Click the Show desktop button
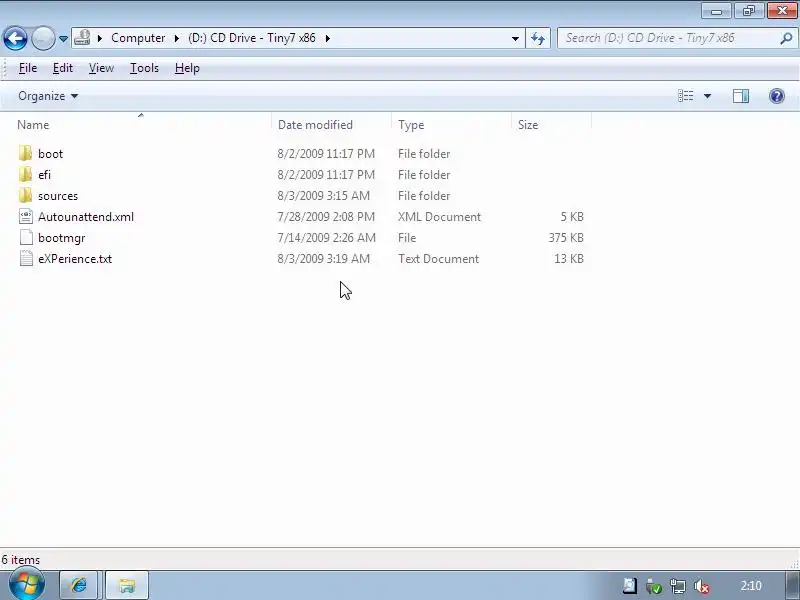This screenshot has height=600, width=800. click(793, 585)
